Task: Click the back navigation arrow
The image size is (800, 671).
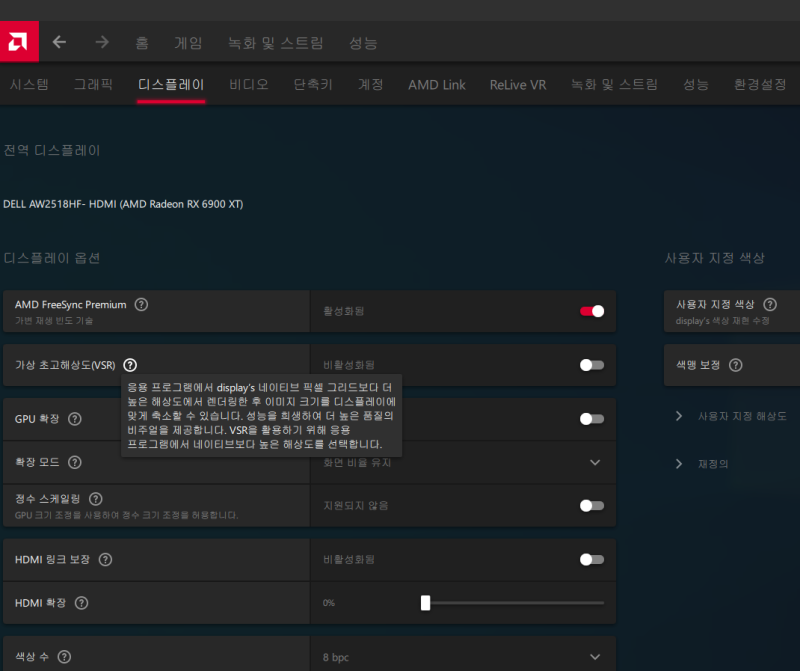Action: (x=59, y=41)
